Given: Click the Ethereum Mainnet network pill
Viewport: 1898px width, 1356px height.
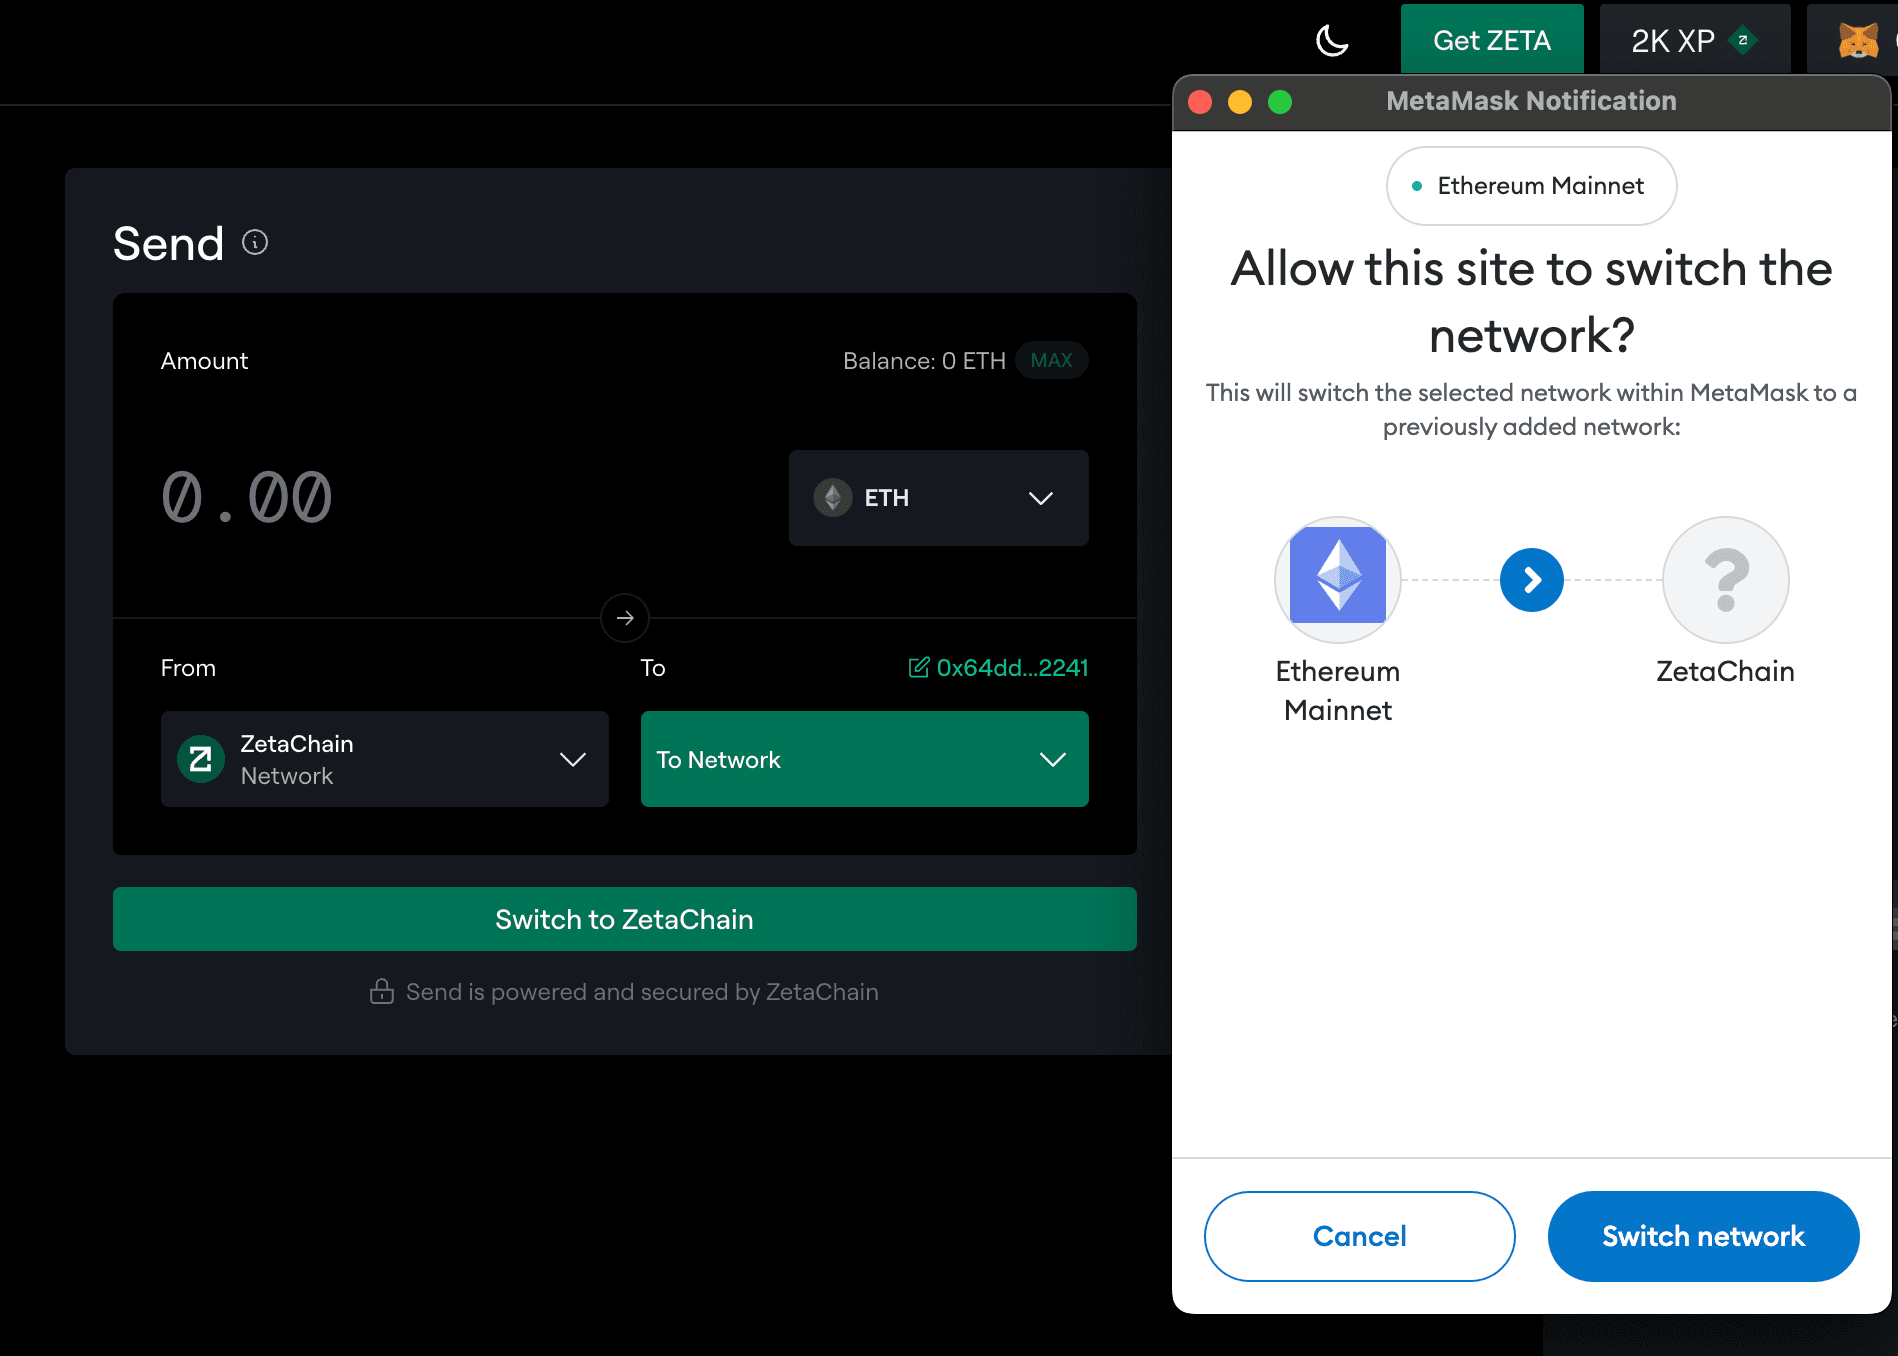Looking at the screenshot, I should coord(1530,186).
